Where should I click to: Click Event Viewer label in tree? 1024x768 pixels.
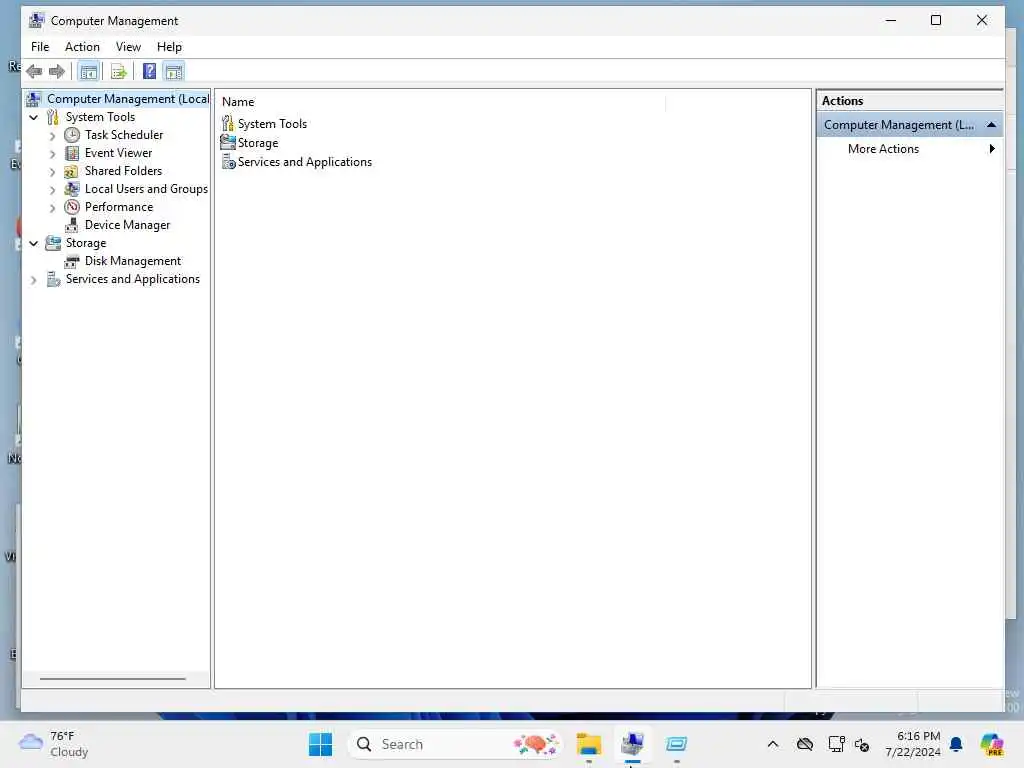(x=118, y=153)
